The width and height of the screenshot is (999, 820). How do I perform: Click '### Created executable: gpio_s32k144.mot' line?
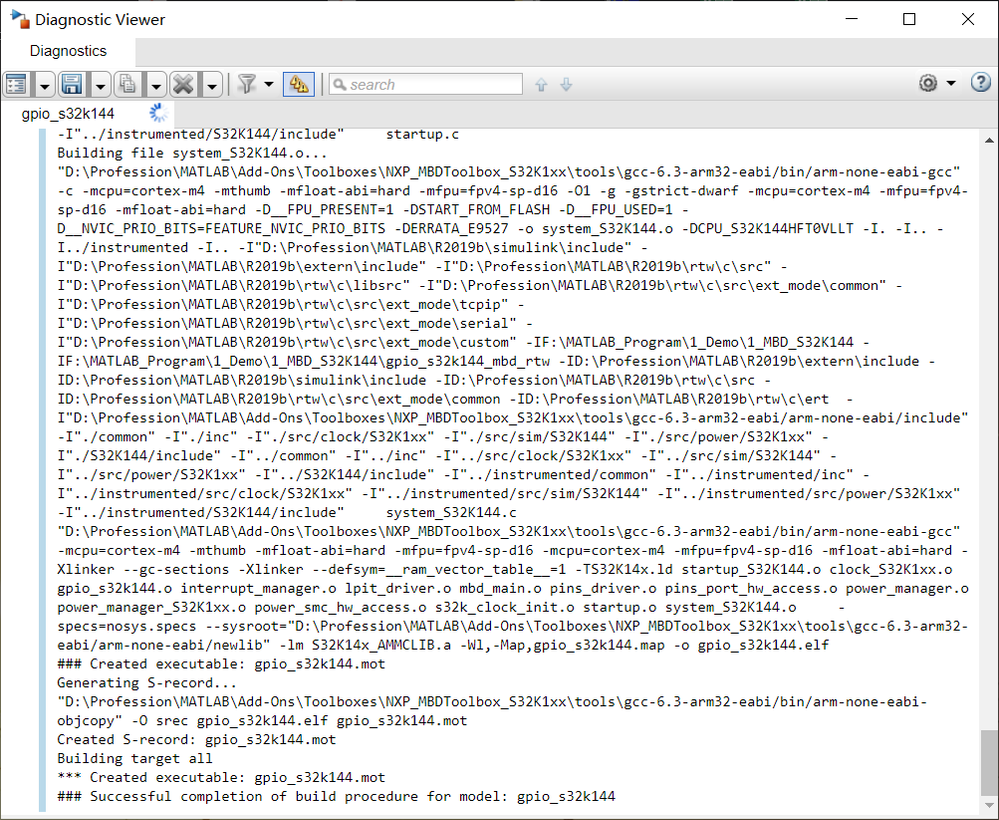point(221,663)
